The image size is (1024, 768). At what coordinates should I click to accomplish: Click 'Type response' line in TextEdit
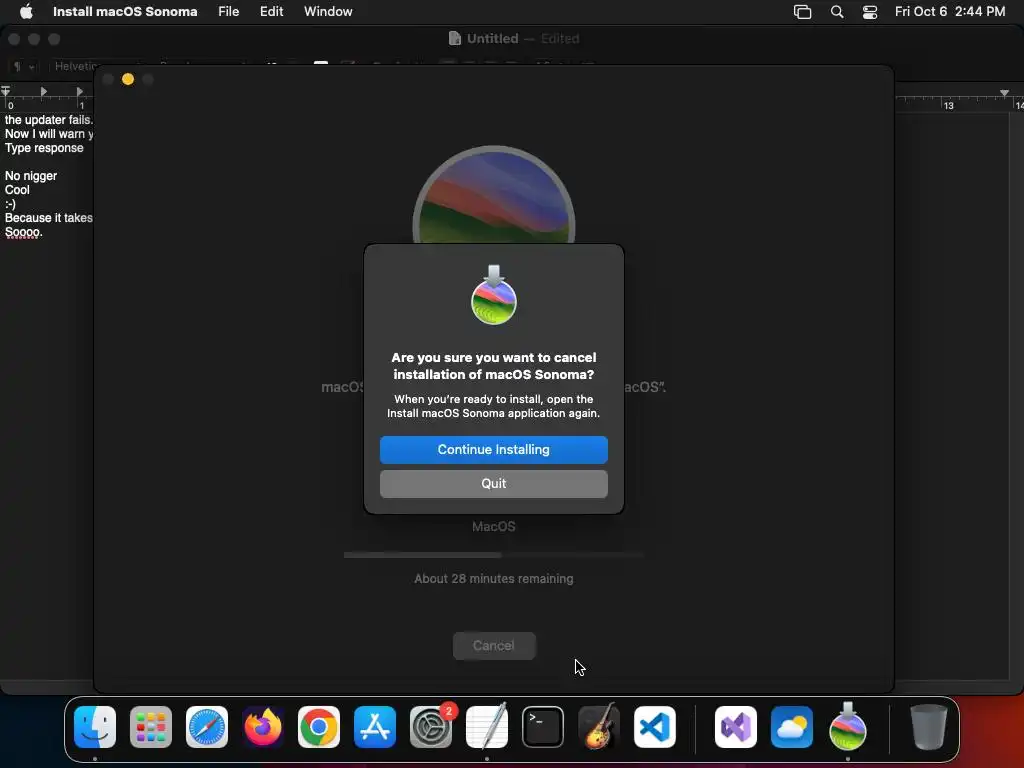click(44, 148)
